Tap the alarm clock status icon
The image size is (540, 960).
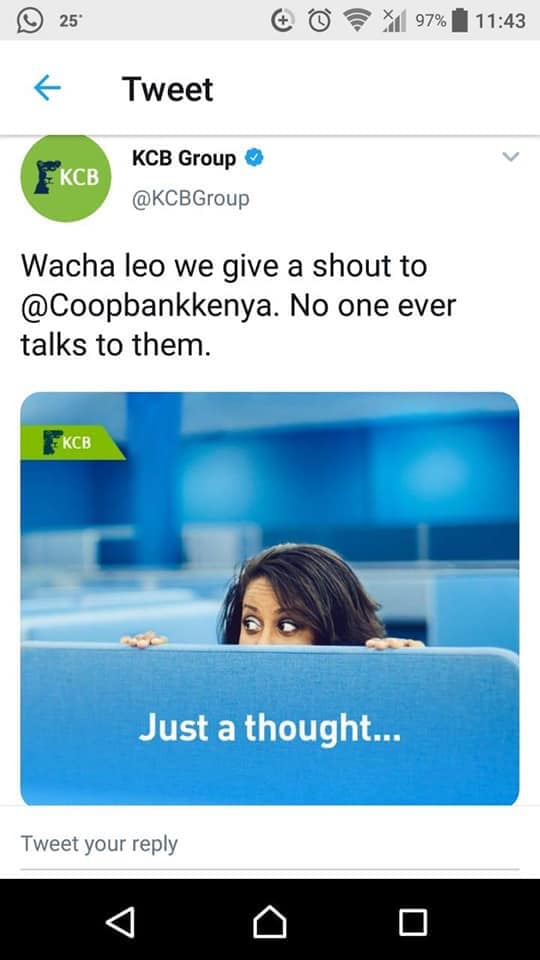[x=318, y=21]
